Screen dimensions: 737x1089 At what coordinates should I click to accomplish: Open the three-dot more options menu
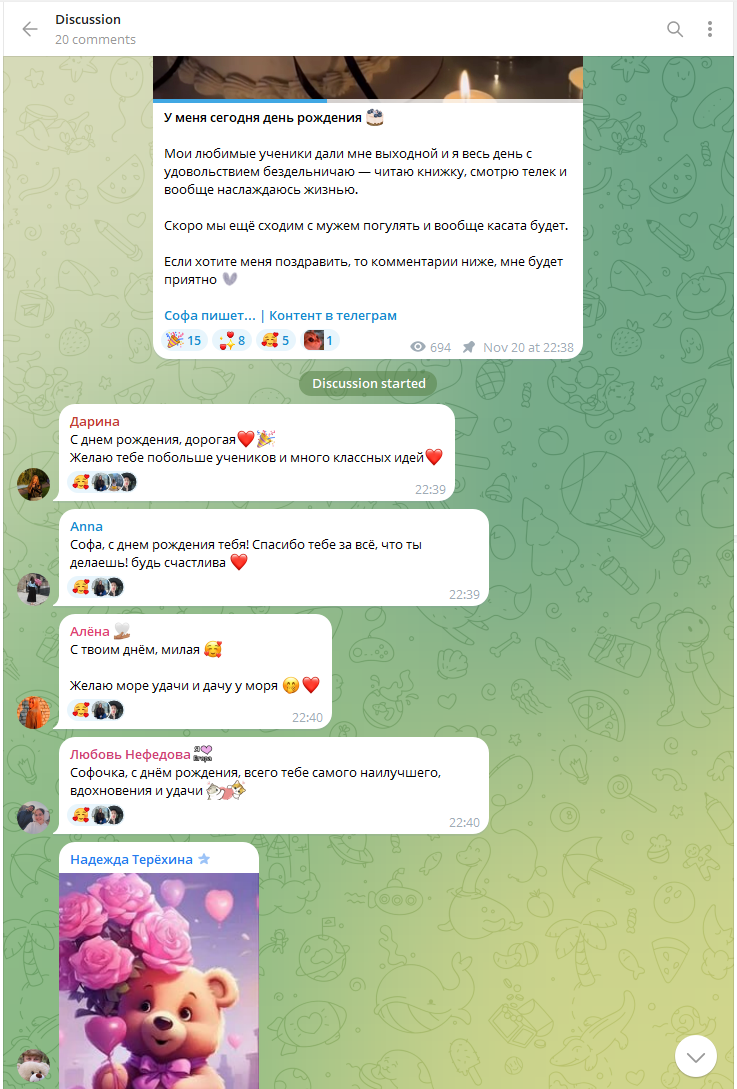[x=709, y=28]
